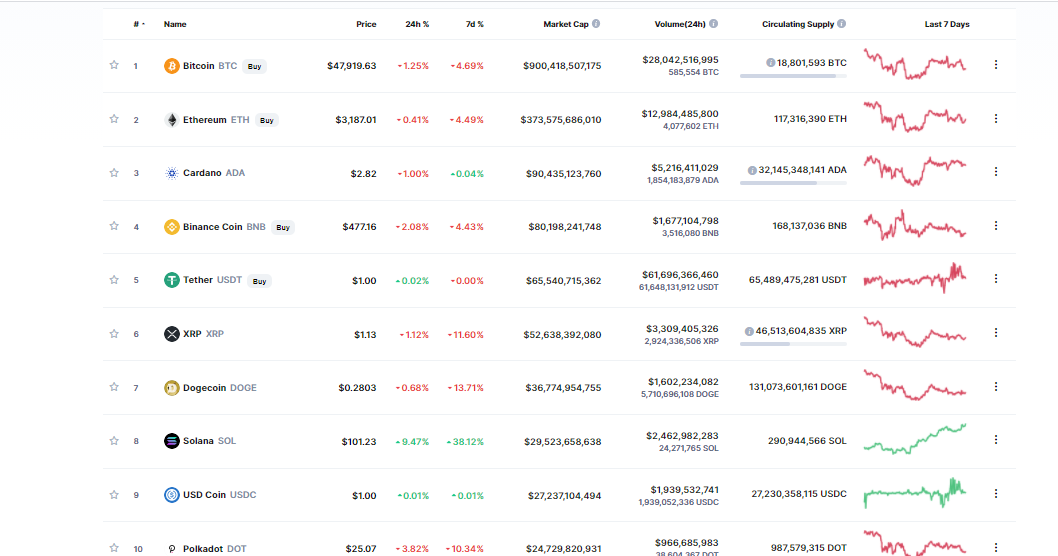The height and width of the screenshot is (556, 1058).
Task: Sort table by 7d % column
Action: point(474,24)
